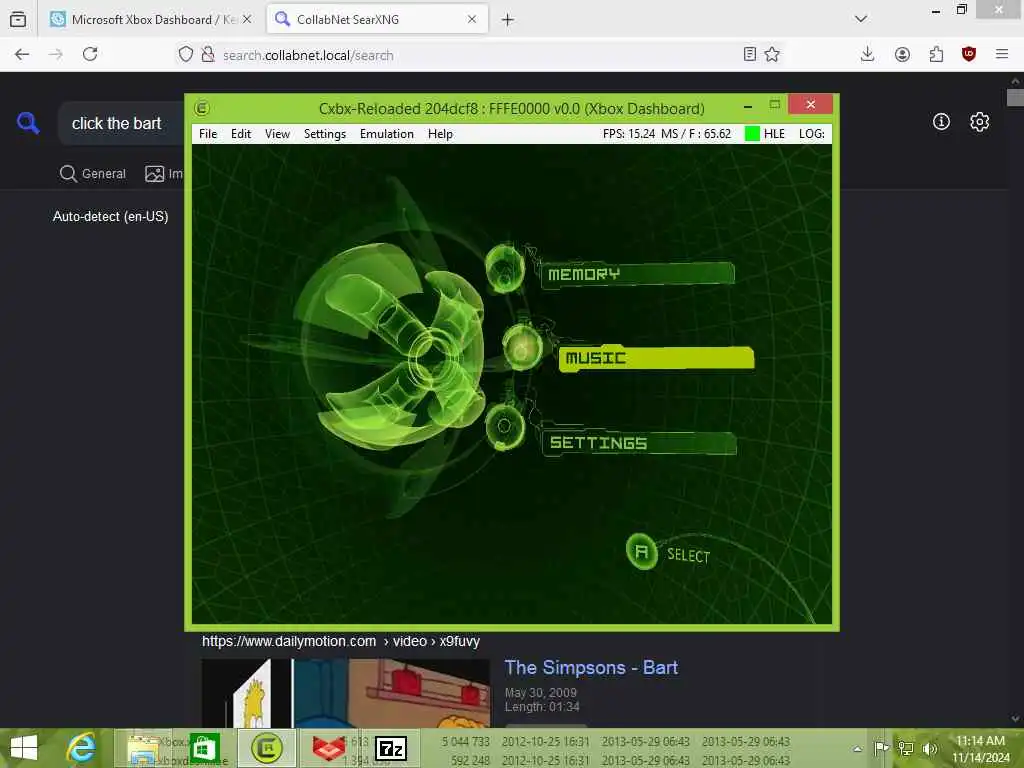
Task: Click the tracking protection shield icon
Action: [186, 54]
